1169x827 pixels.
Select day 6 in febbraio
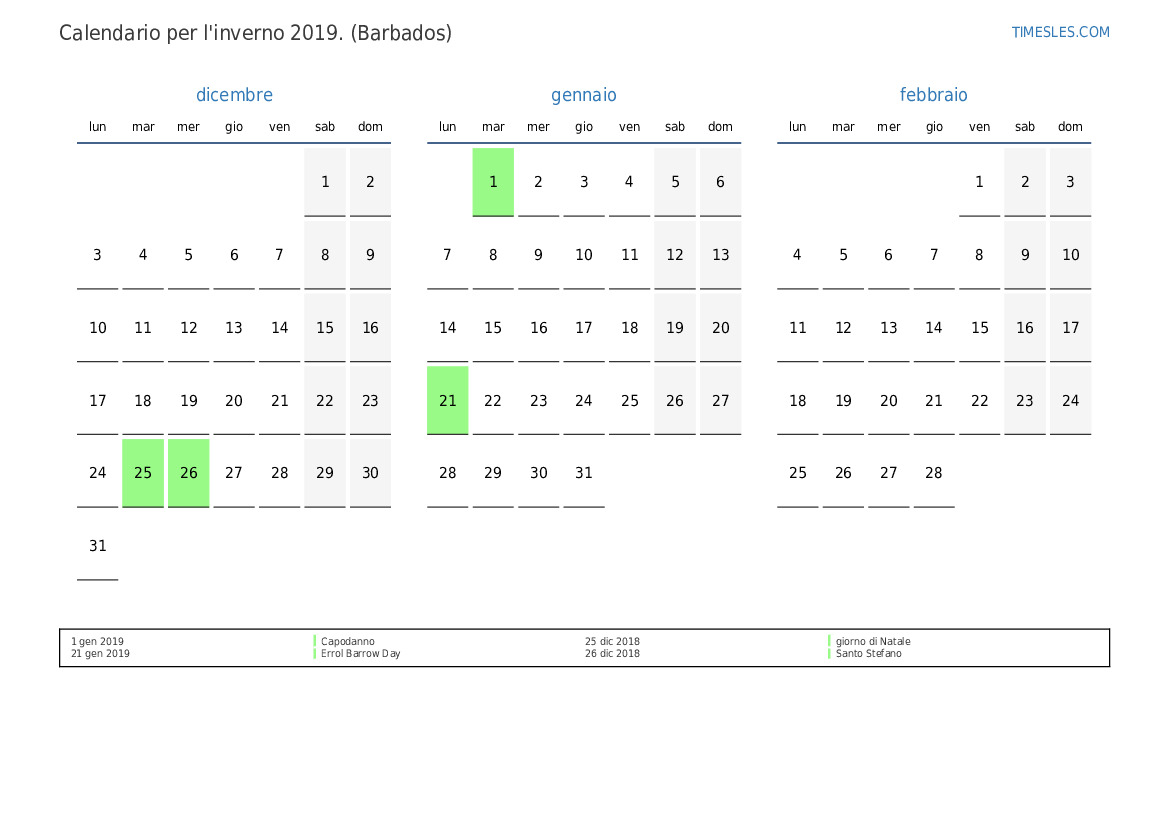(889, 255)
